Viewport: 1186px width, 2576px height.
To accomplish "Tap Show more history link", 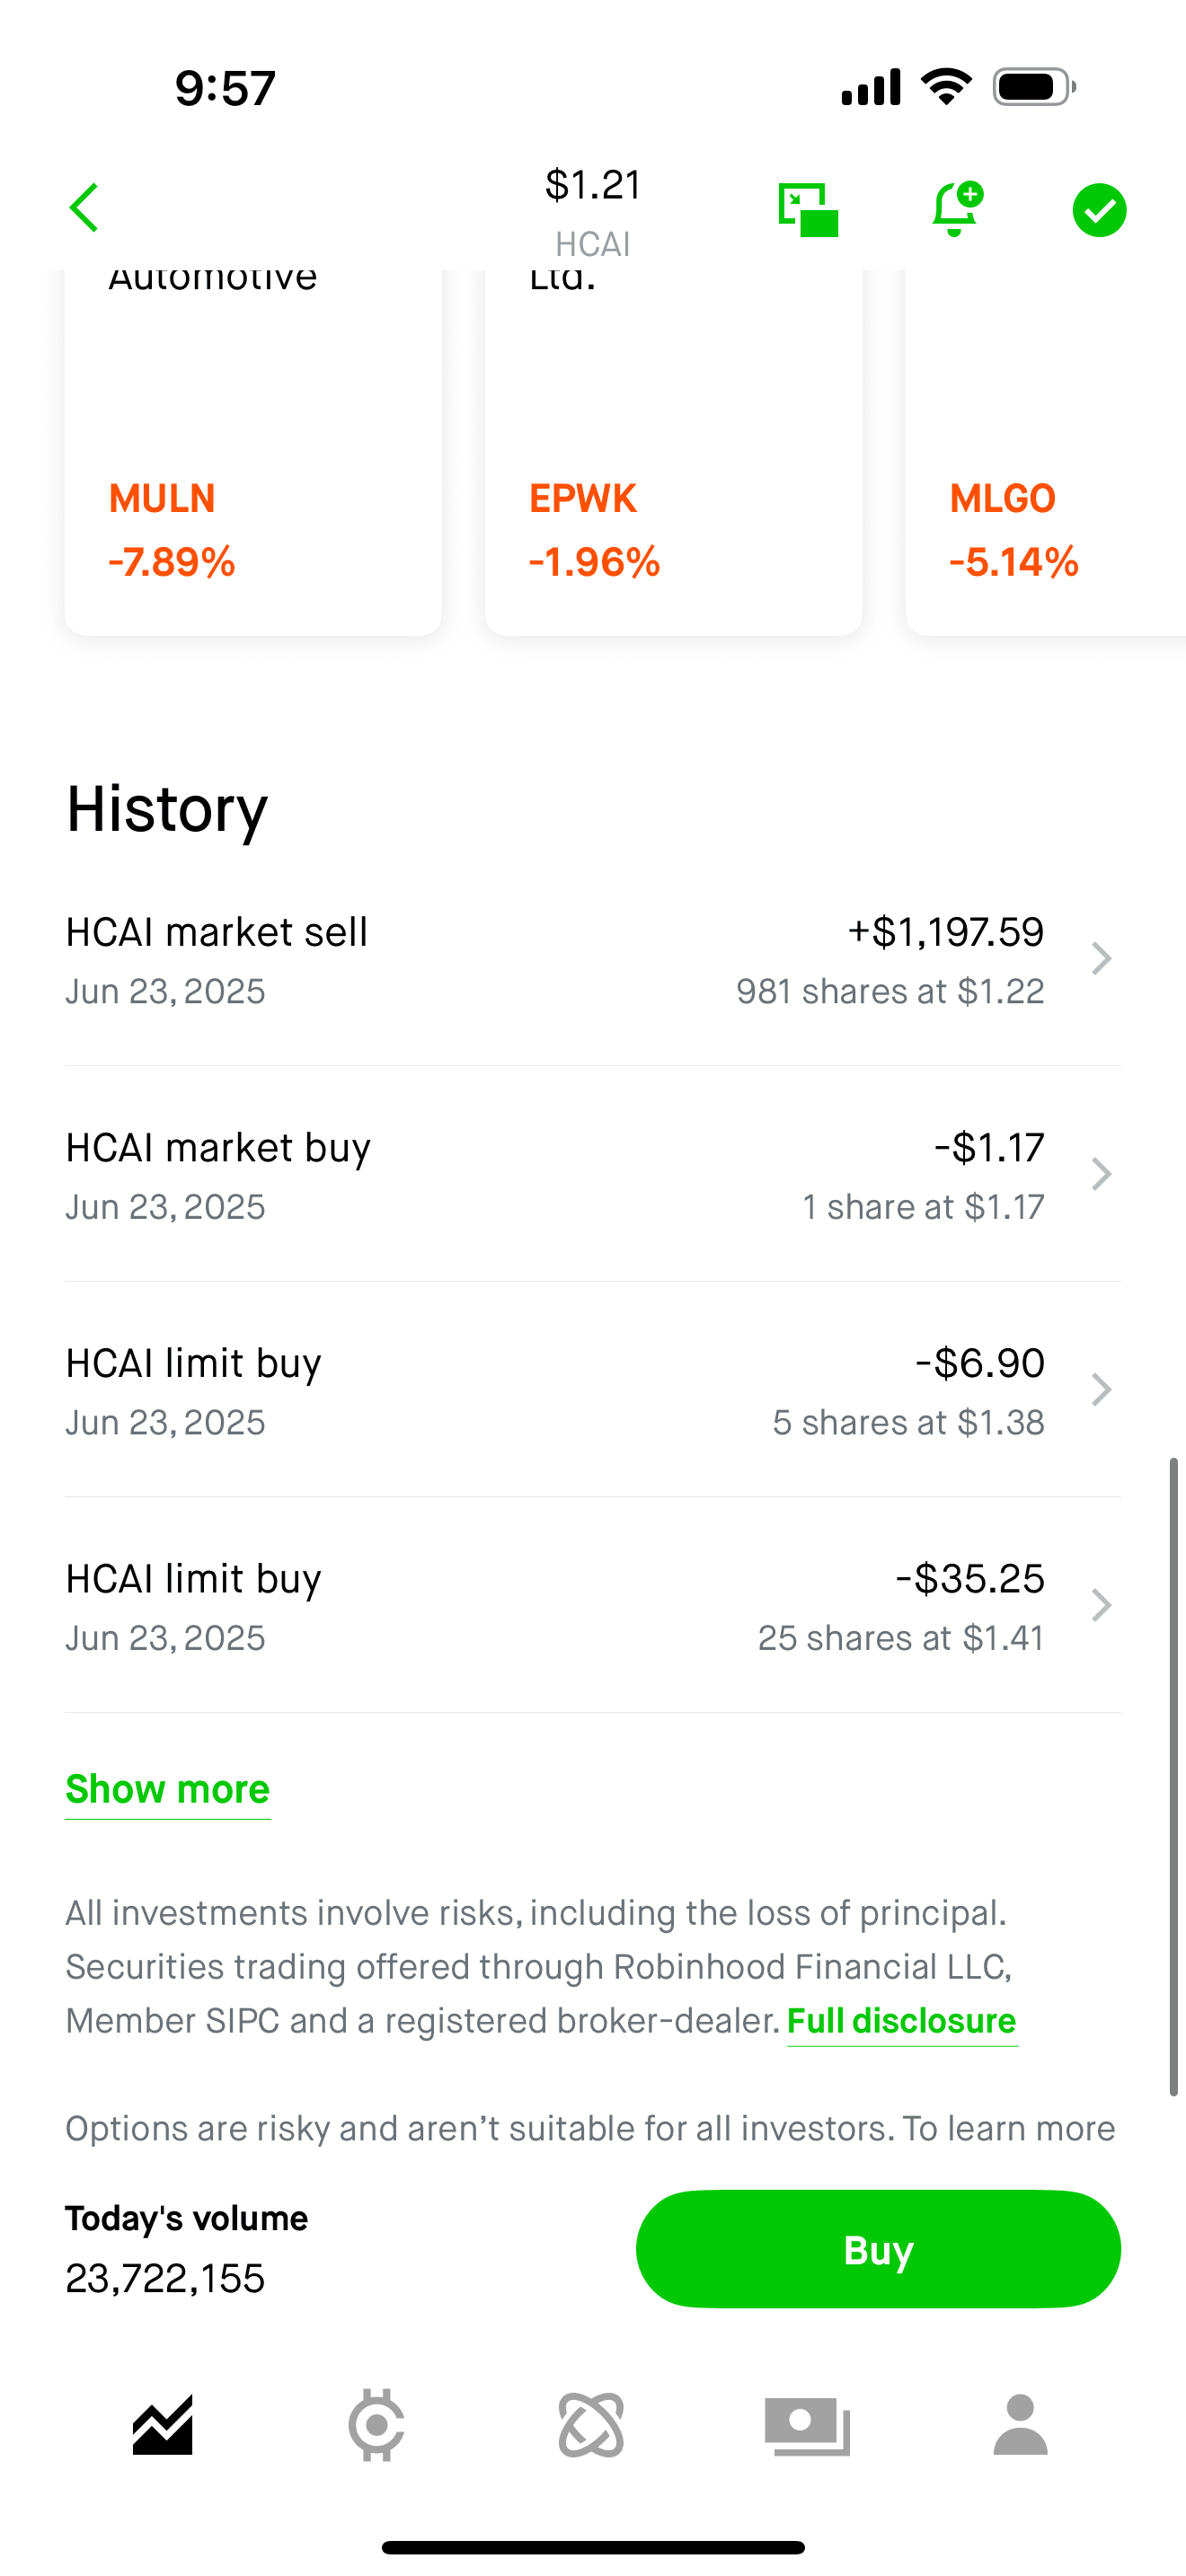I will click(168, 1789).
